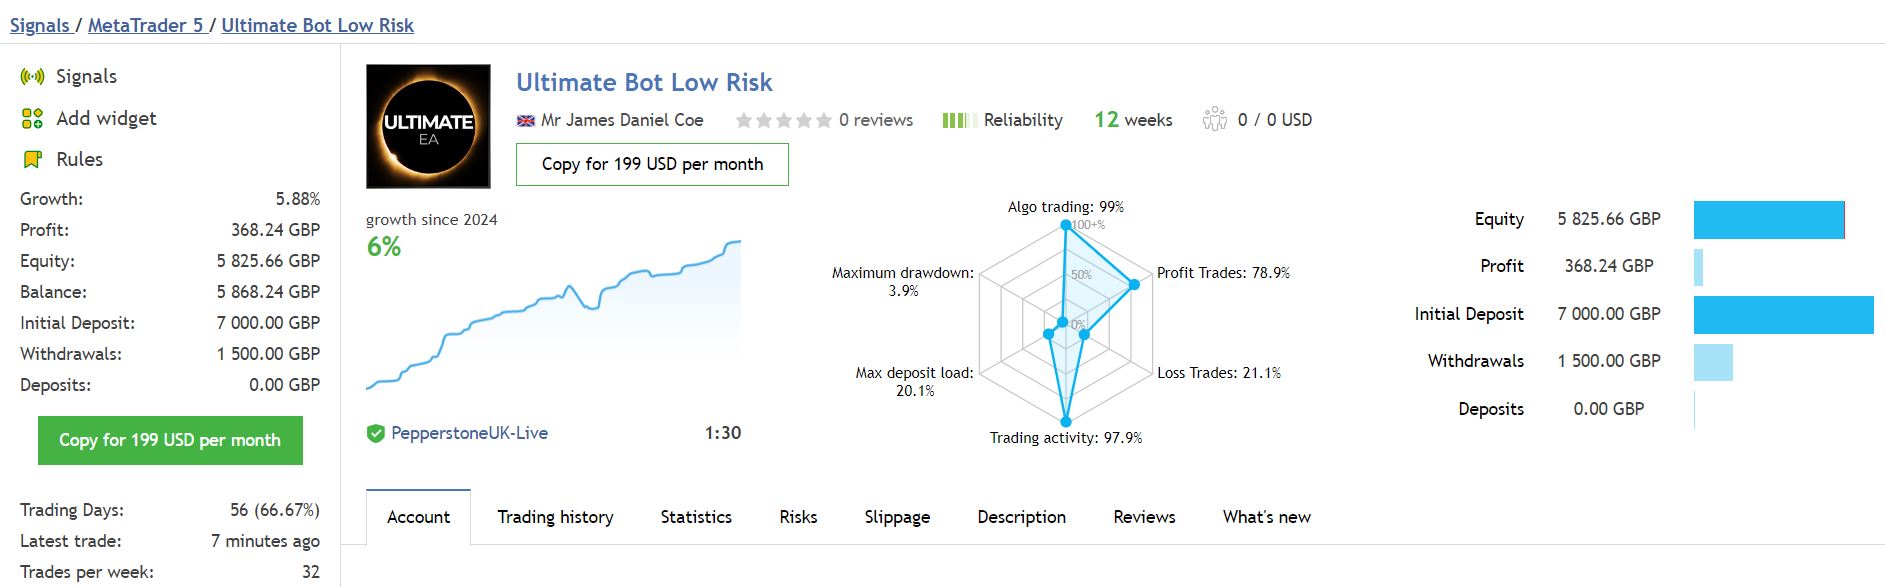This screenshot has height=587, width=1885.
Task: Click the Ultimate EA signal avatar image
Action: pos(428,125)
